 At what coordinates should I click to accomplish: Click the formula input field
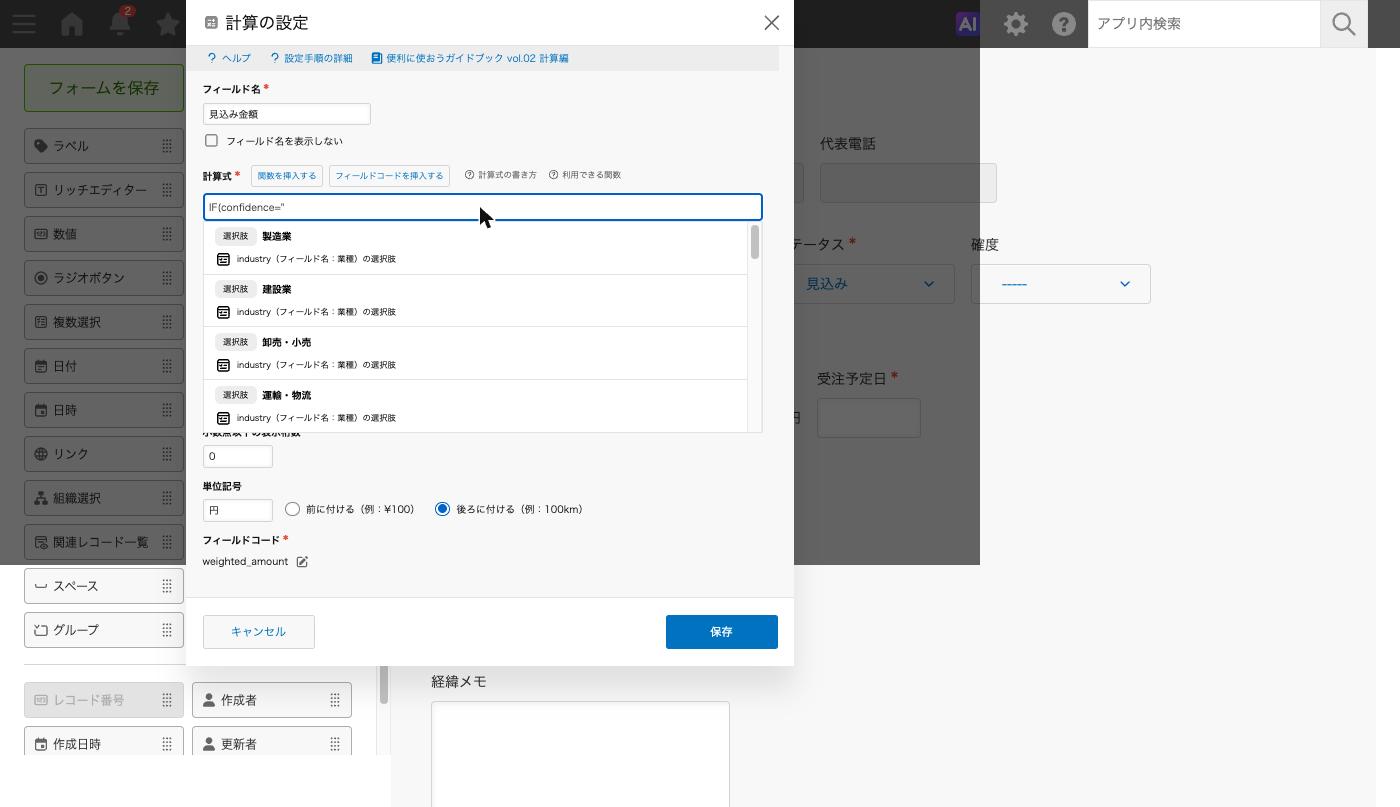[x=483, y=207]
